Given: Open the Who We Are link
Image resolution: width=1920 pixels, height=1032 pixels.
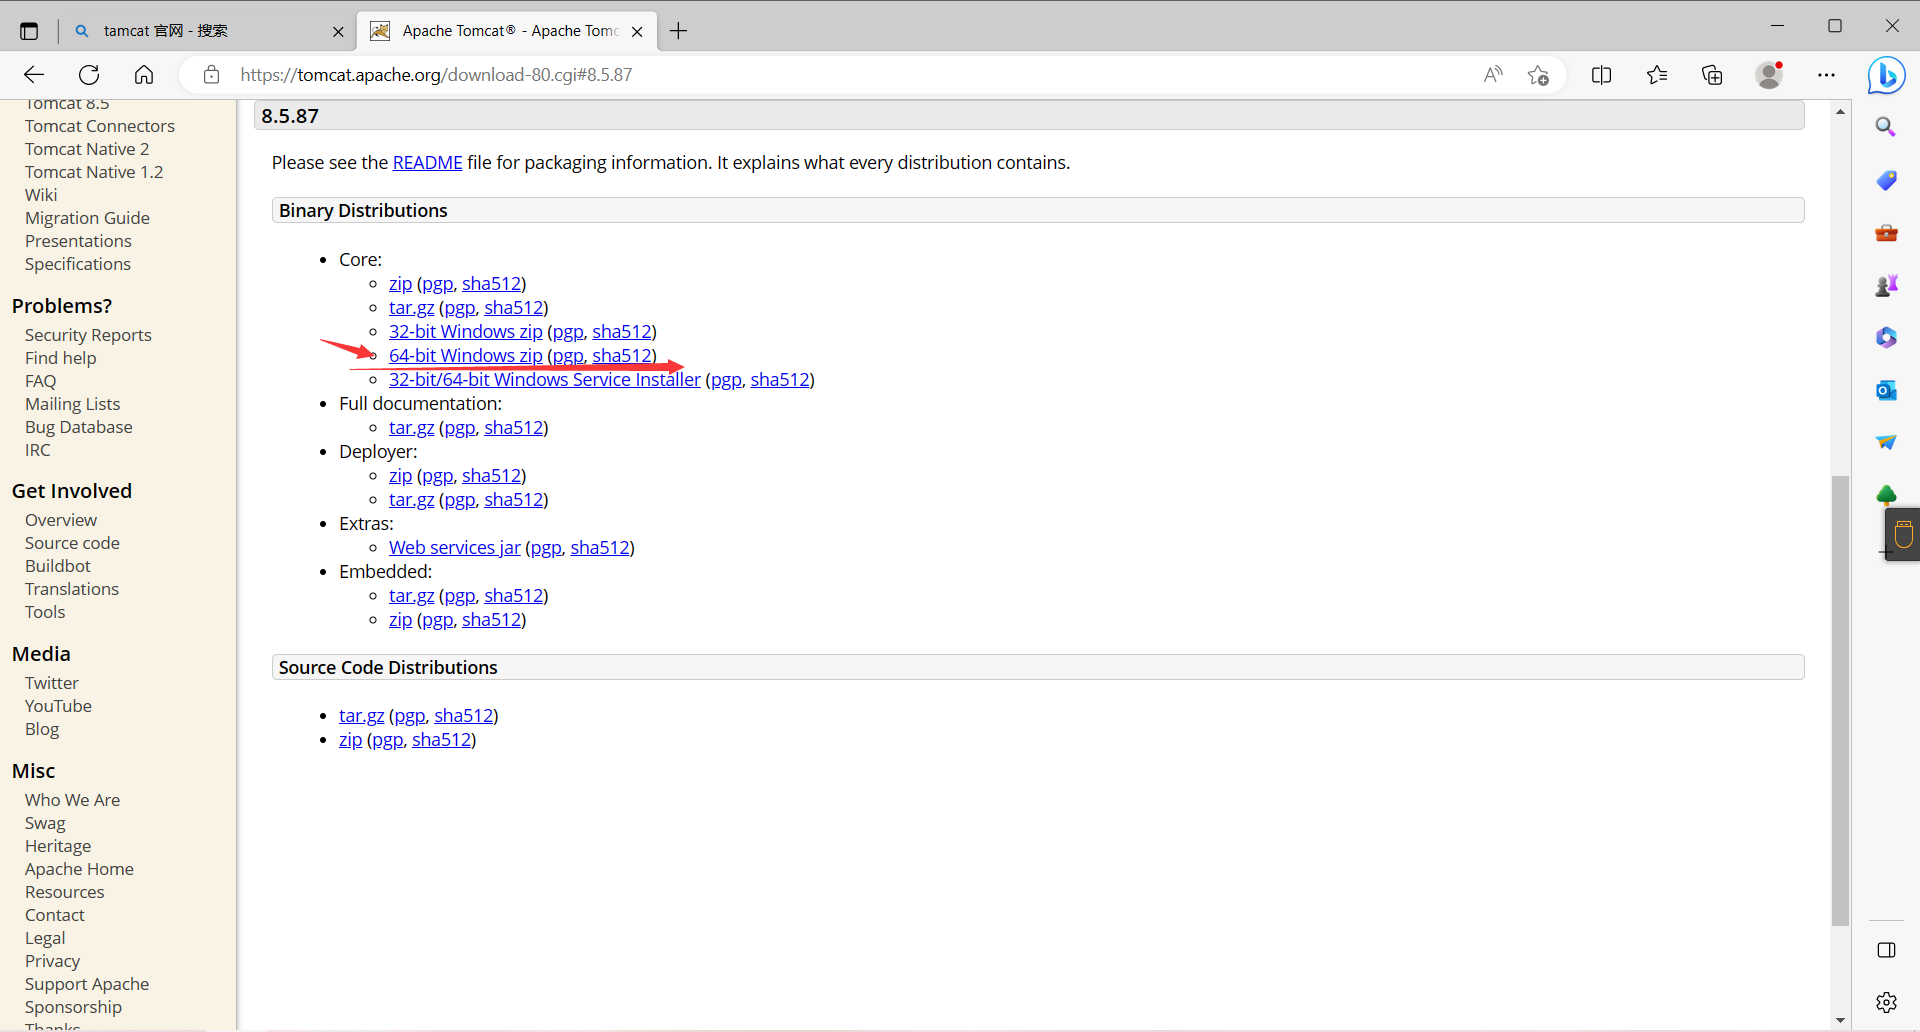Looking at the screenshot, I should point(72,800).
